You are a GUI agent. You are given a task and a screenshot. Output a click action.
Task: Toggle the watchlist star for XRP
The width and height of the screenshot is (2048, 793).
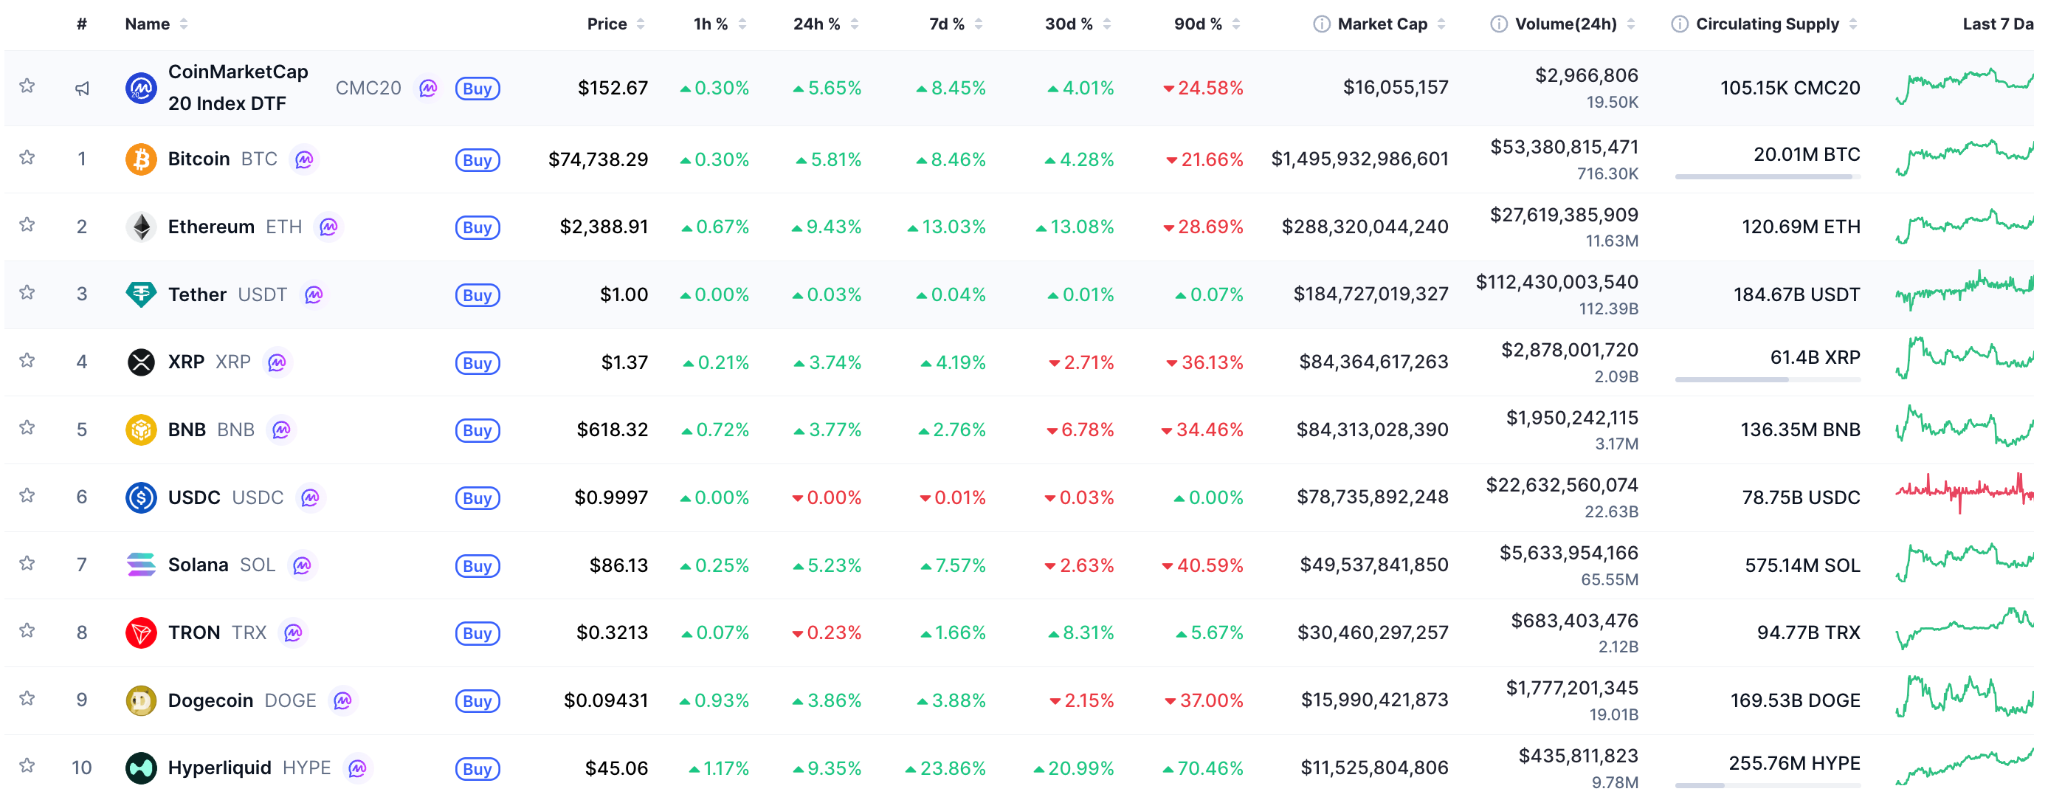pos(27,361)
